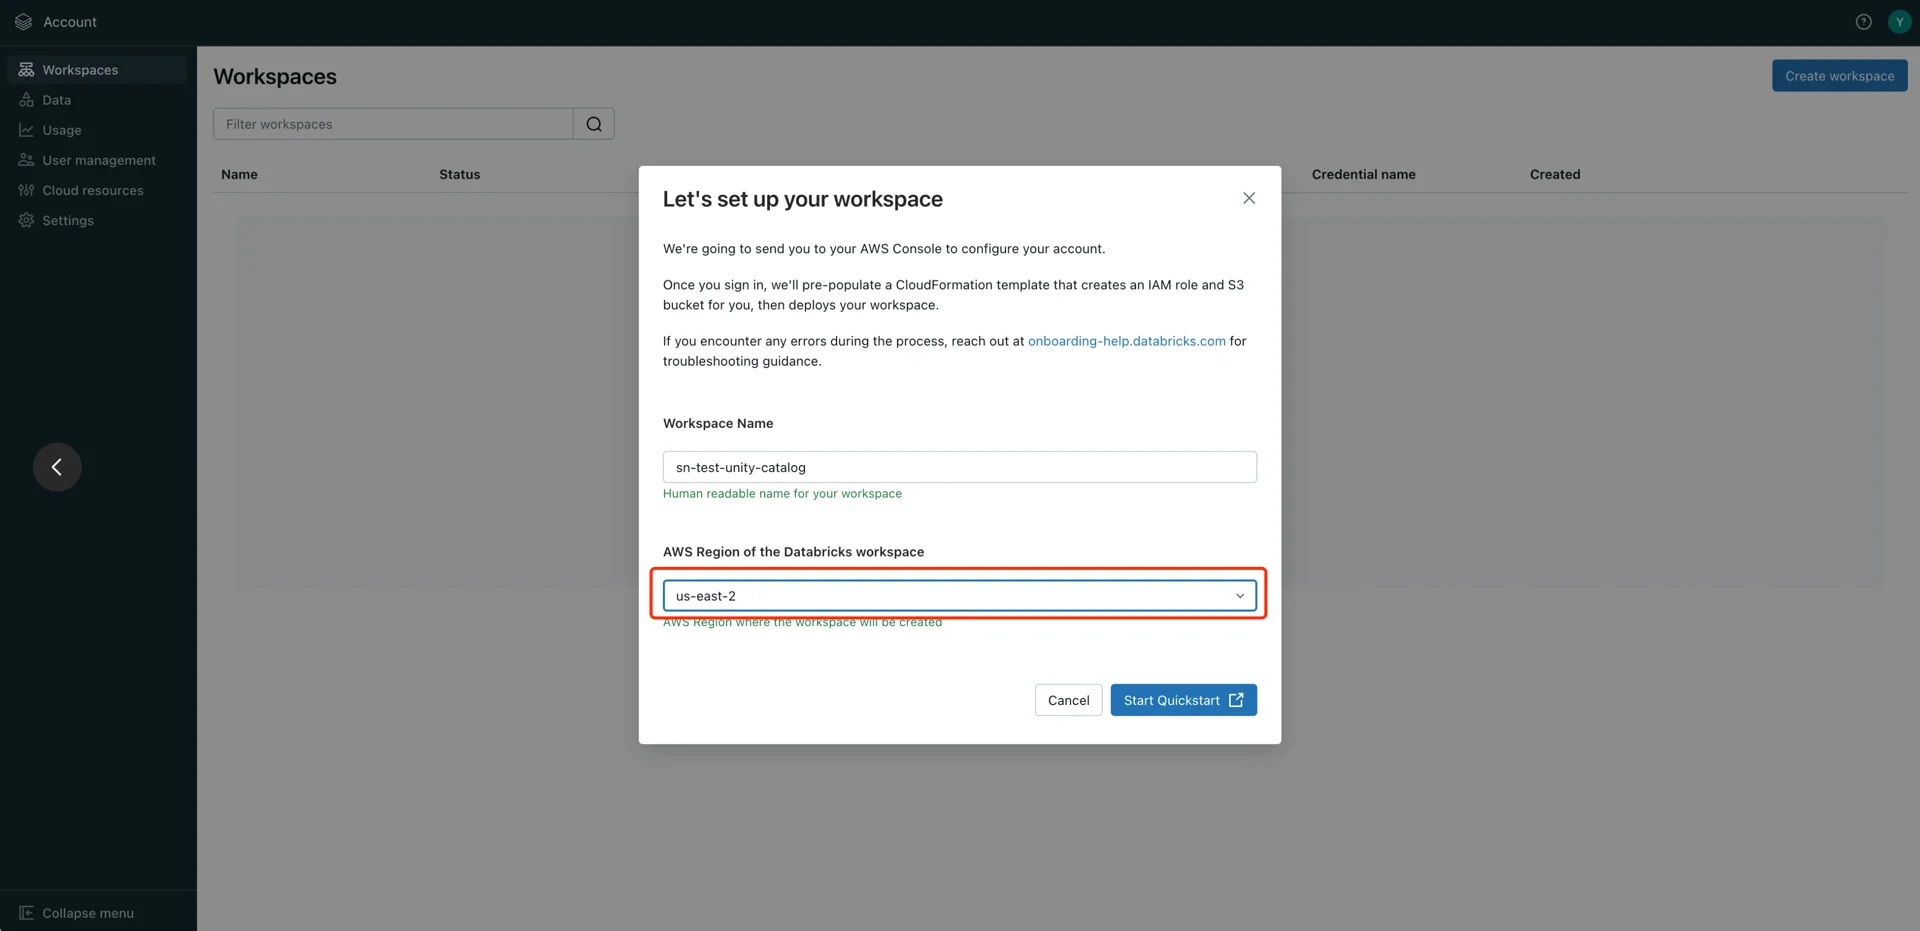Screen dimensions: 1920x931
Task: Click the Workspace Name input field
Action: pyautogui.click(x=960, y=467)
